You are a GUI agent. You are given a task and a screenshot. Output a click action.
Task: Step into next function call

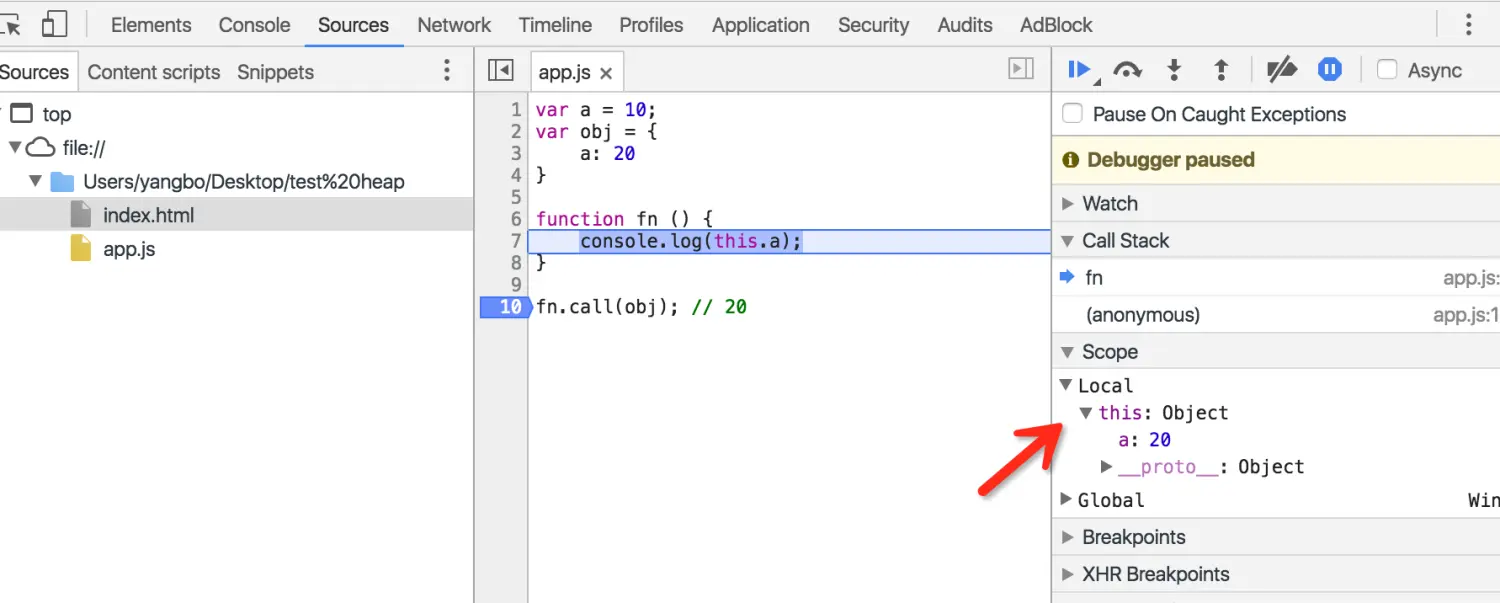(1174, 70)
